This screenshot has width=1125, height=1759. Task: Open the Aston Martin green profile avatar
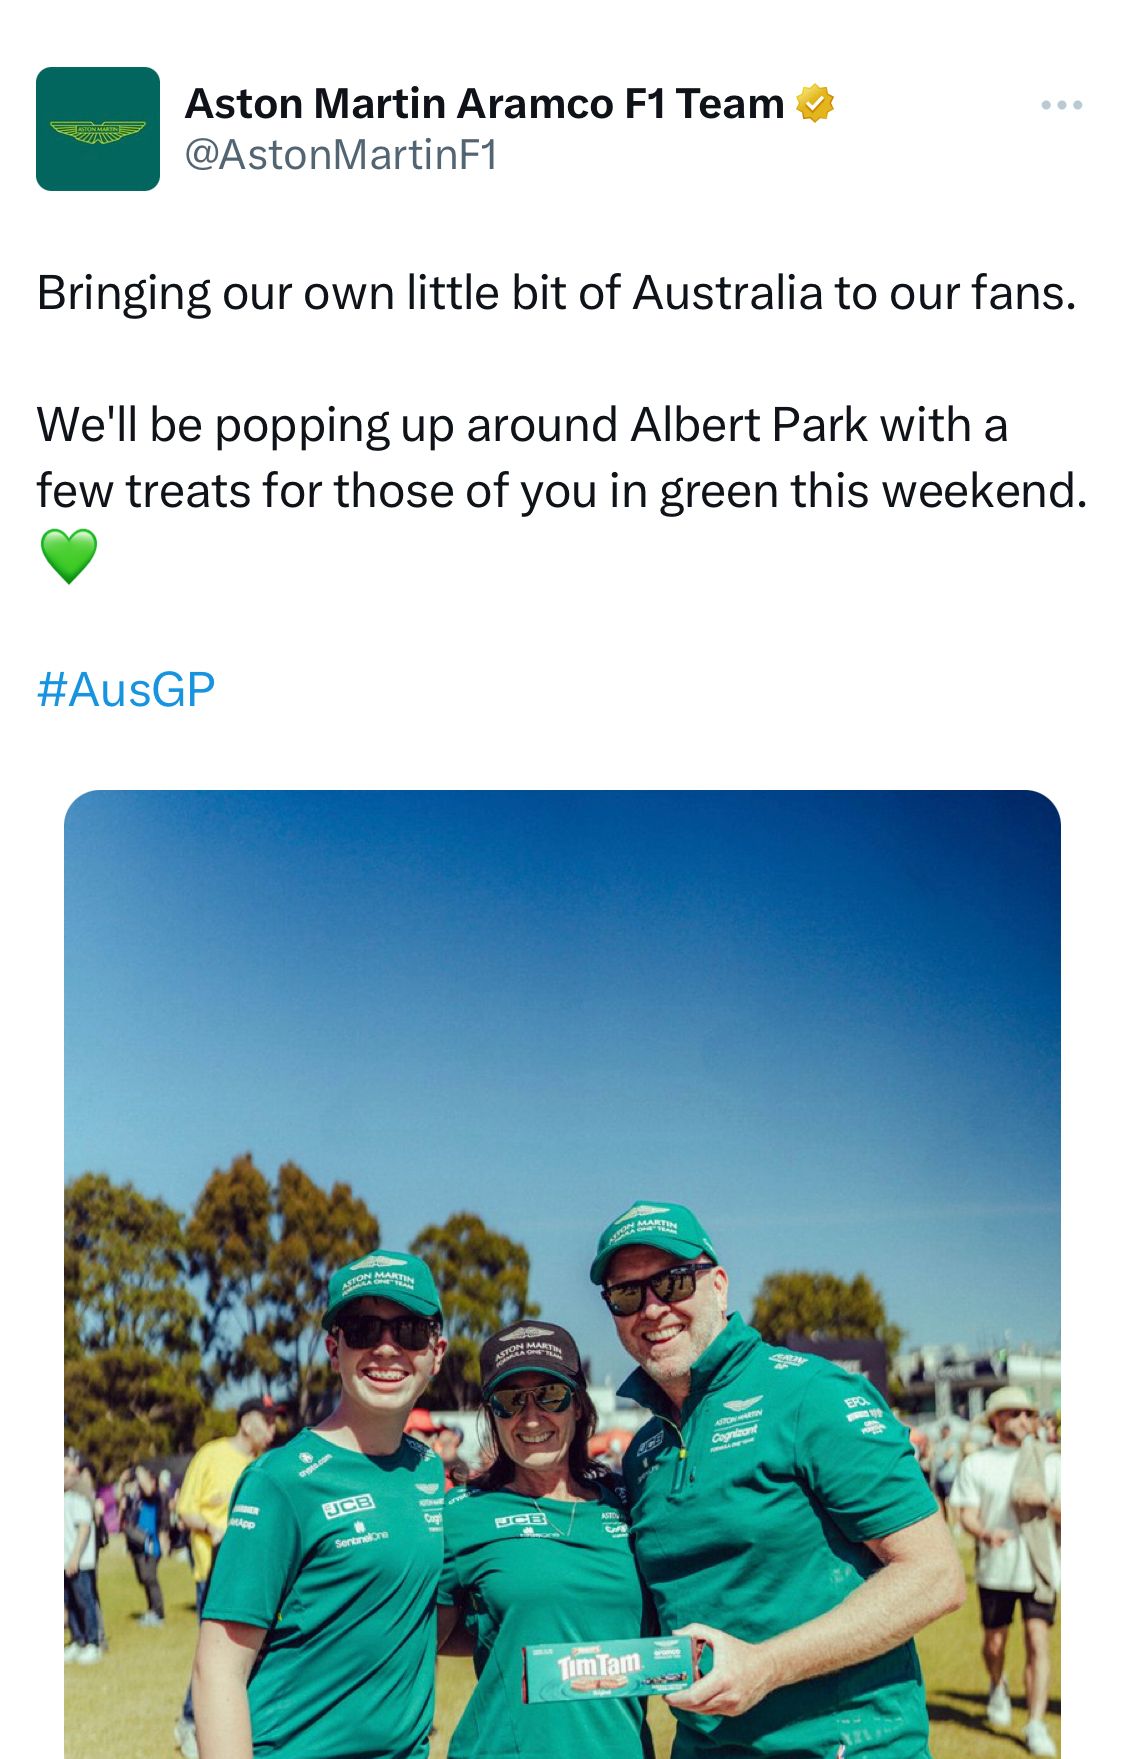[98, 129]
